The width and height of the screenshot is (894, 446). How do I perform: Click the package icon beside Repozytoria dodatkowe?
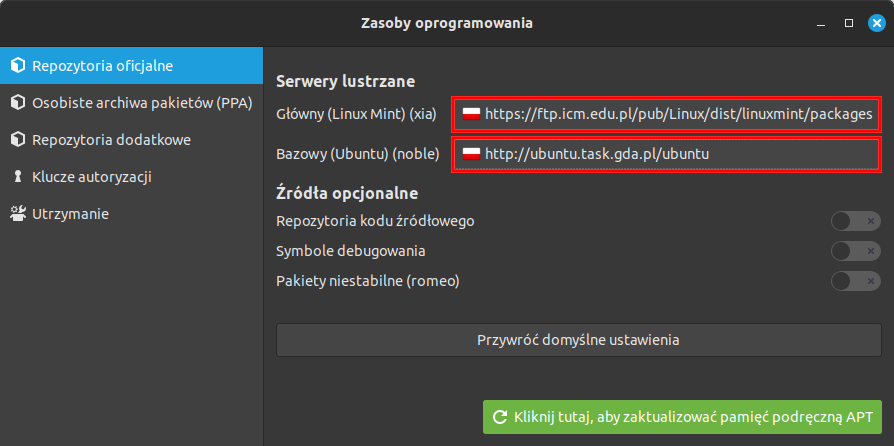18,140
